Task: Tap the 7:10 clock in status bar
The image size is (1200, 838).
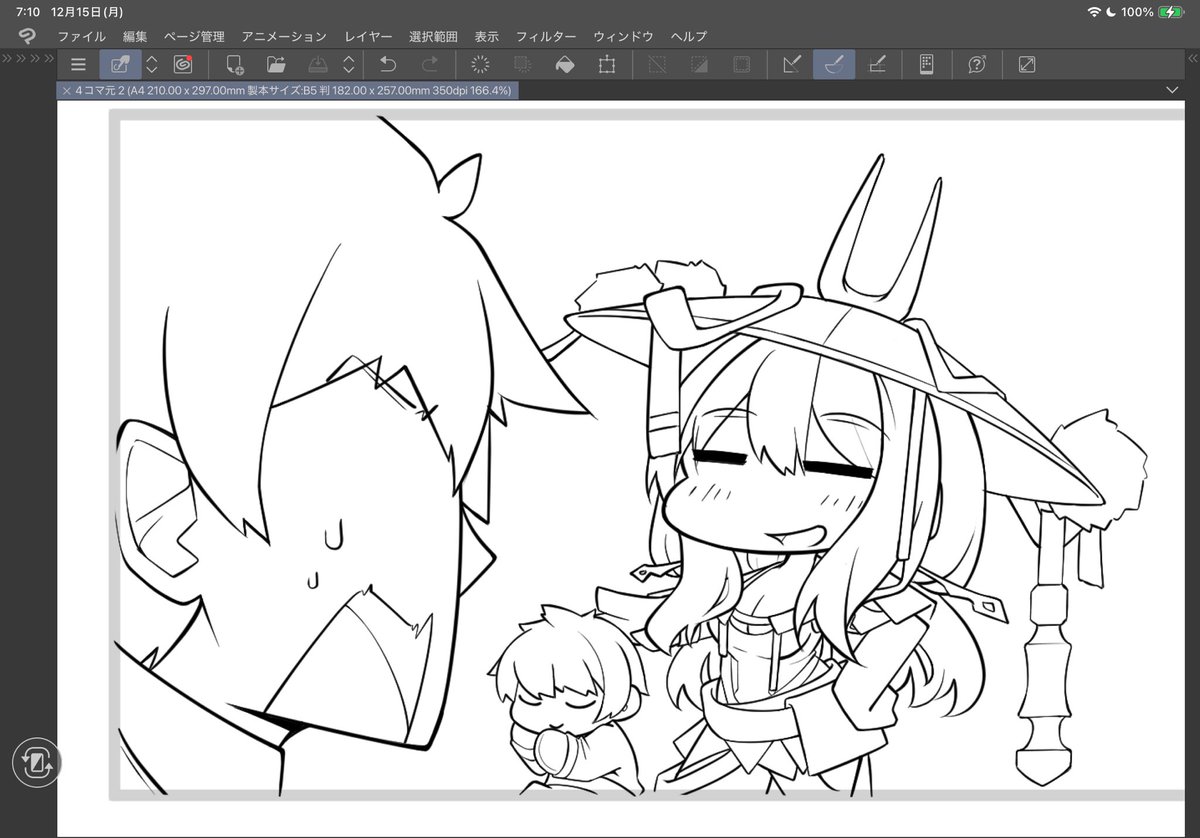Action: pyautogui.click(x=28, y=12)
